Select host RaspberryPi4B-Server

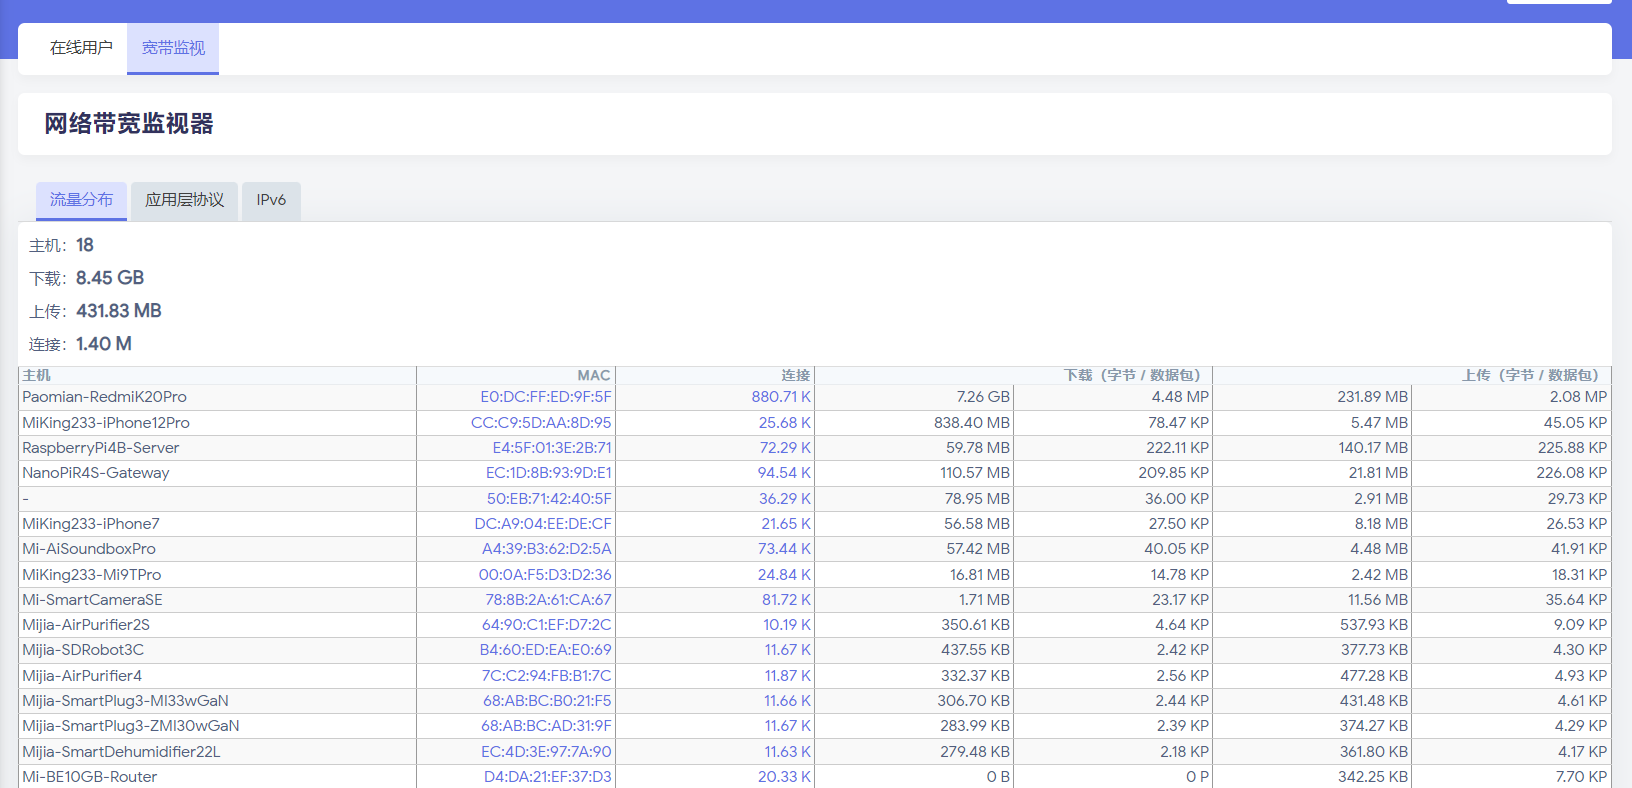coord(101,448)
